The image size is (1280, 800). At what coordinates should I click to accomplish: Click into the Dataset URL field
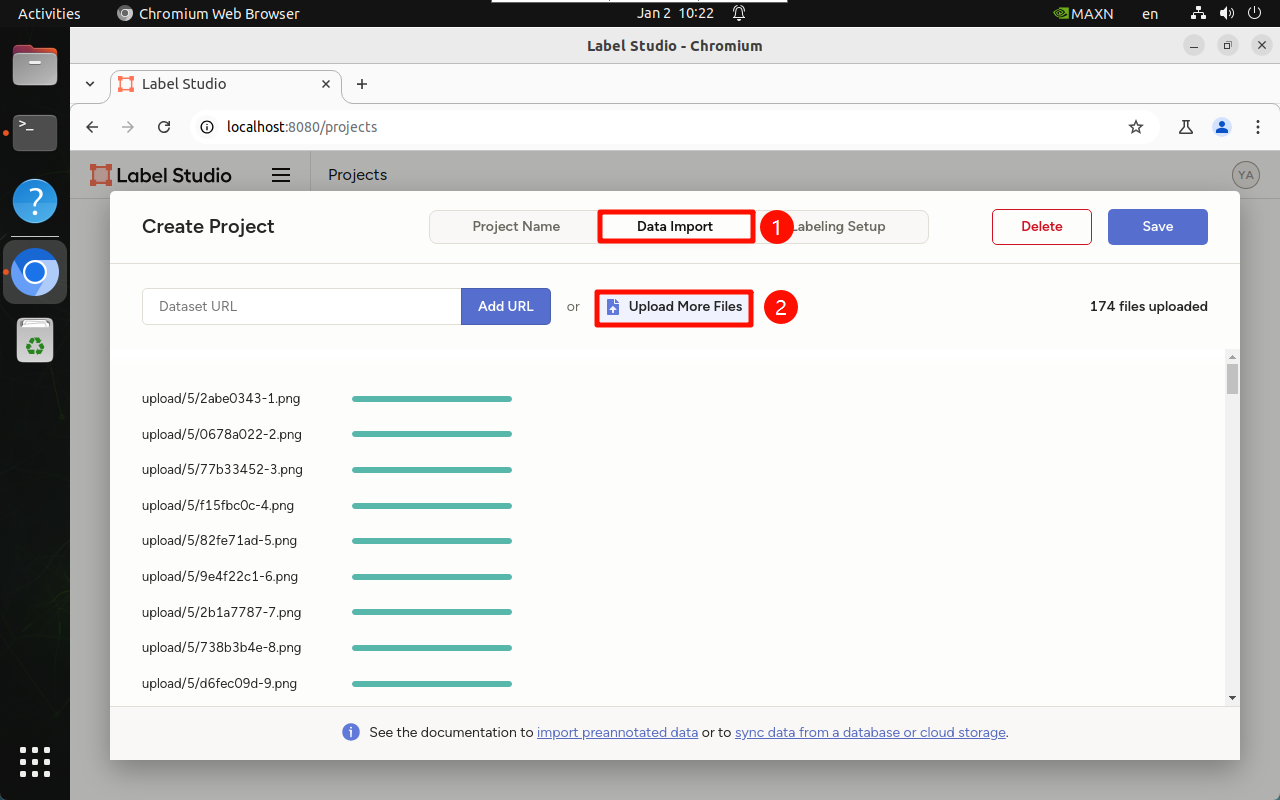[301, 307]
